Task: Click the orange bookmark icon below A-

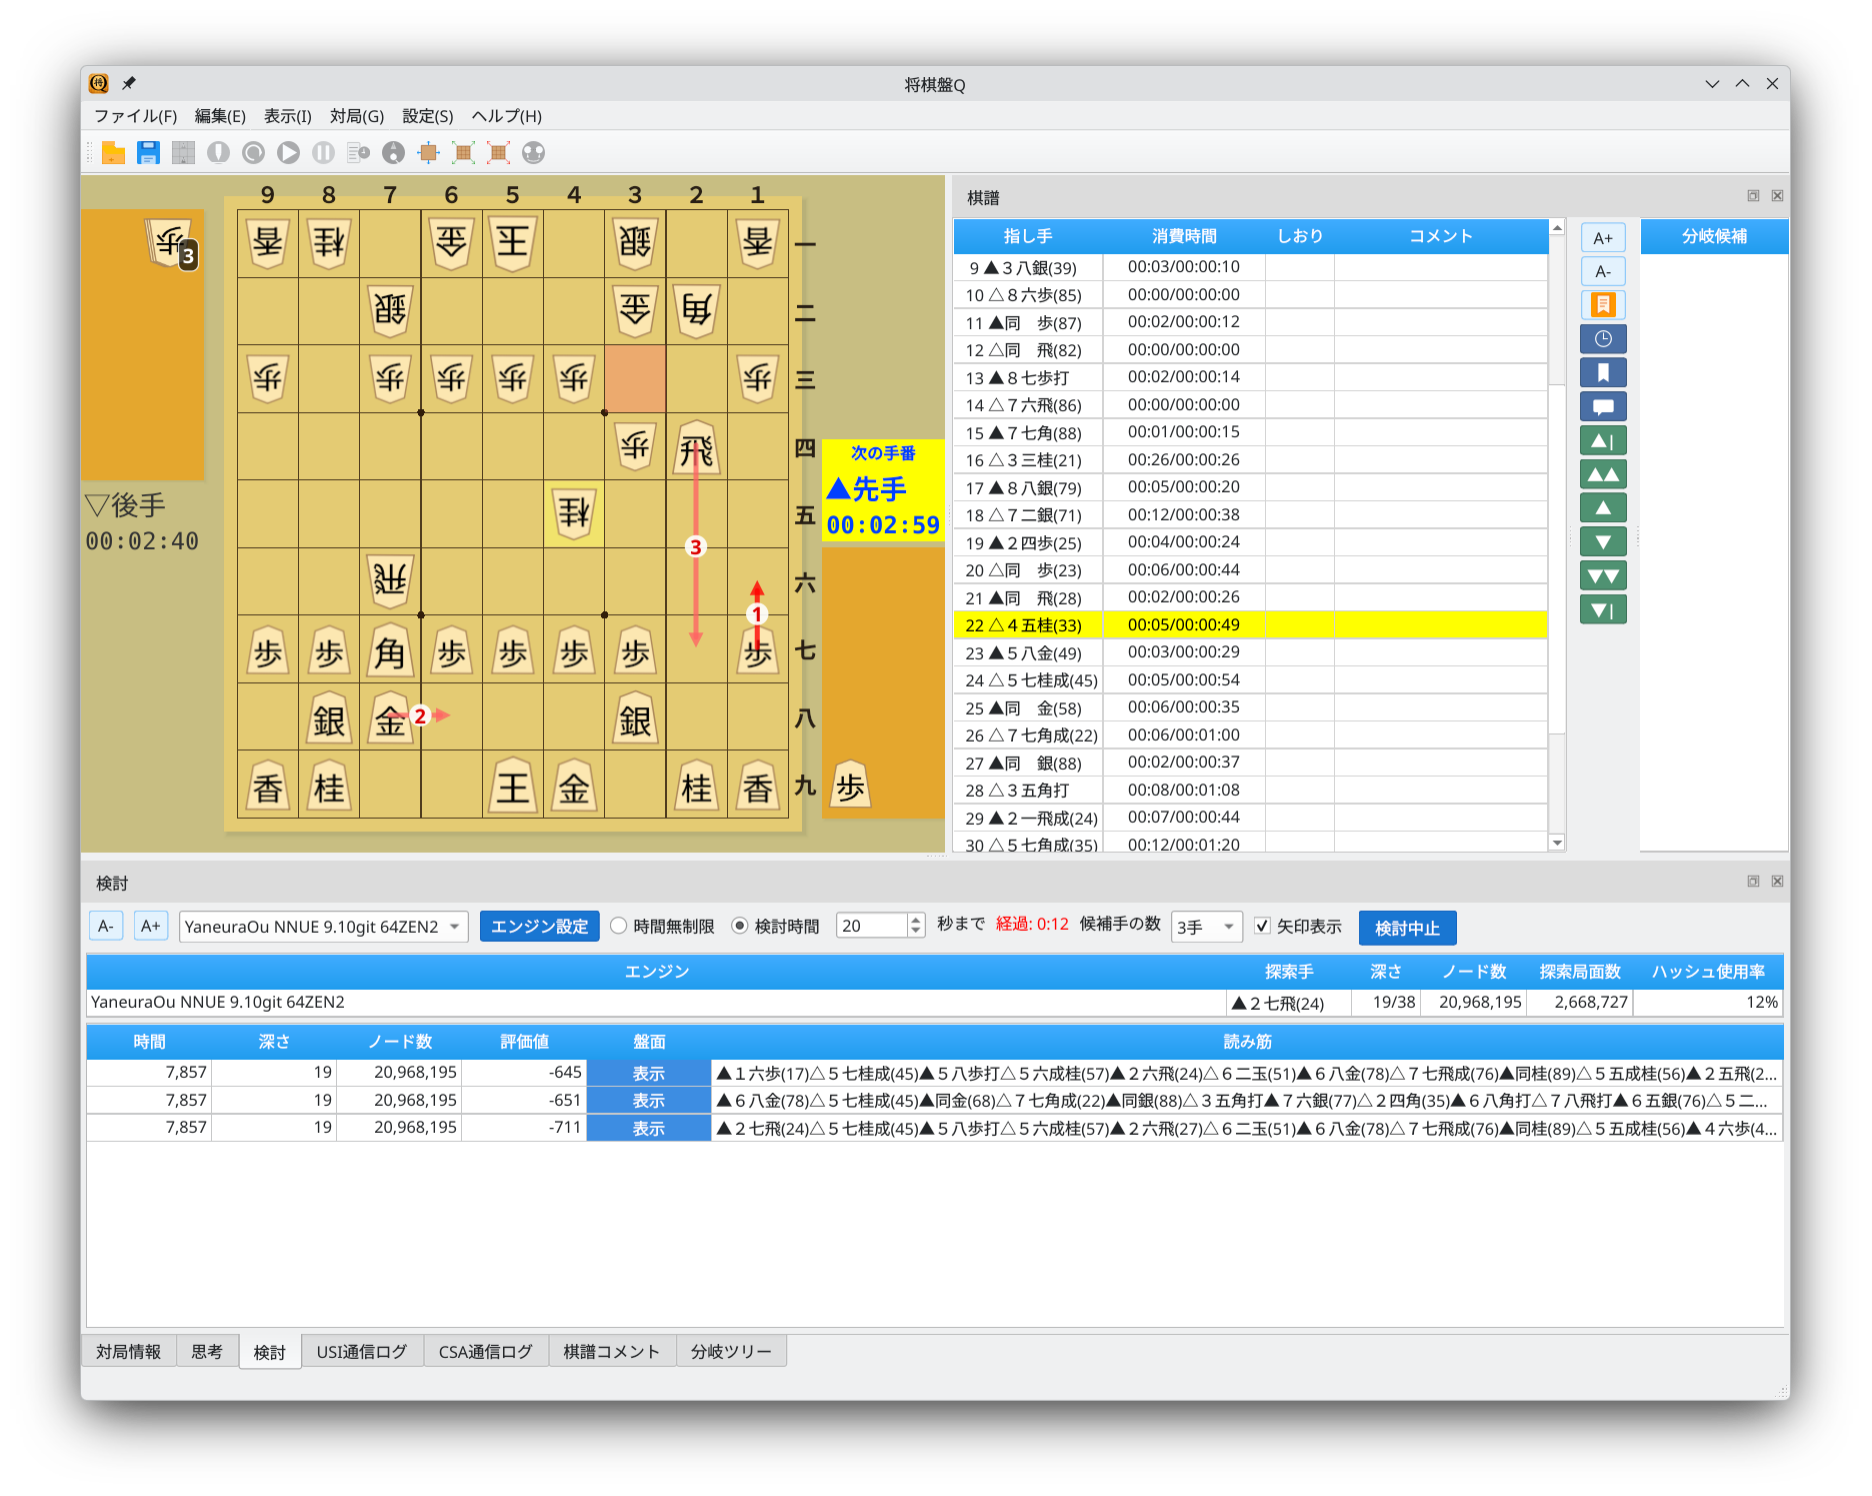Action: click(x=1603, y=305)
